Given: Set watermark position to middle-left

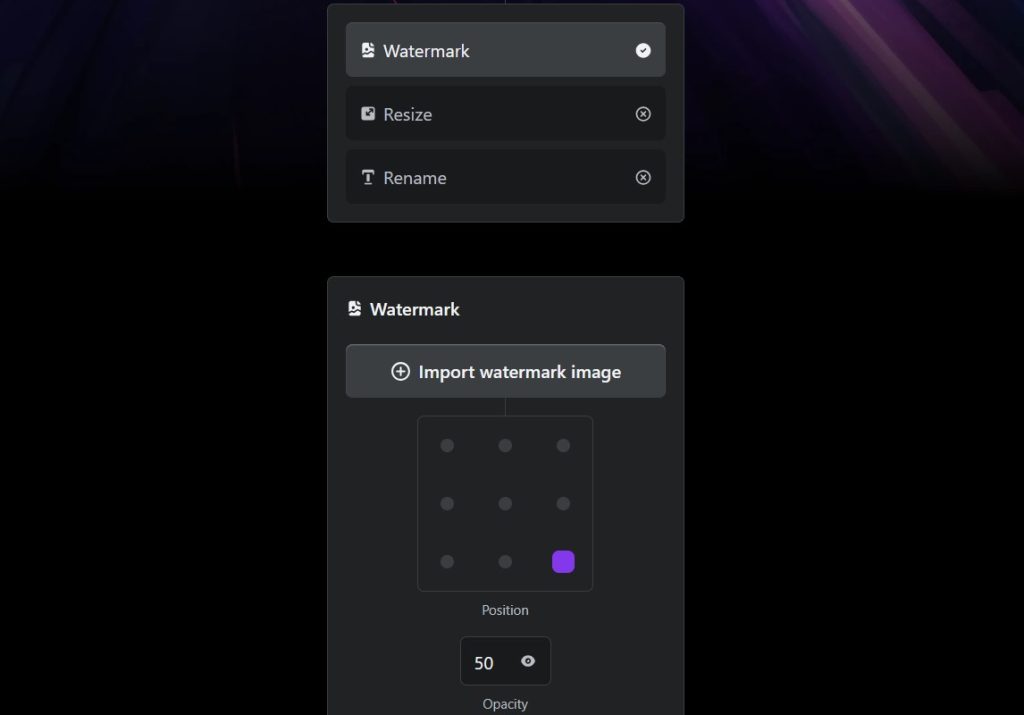Looking at the screenshot, I should [x=447, y=504].
